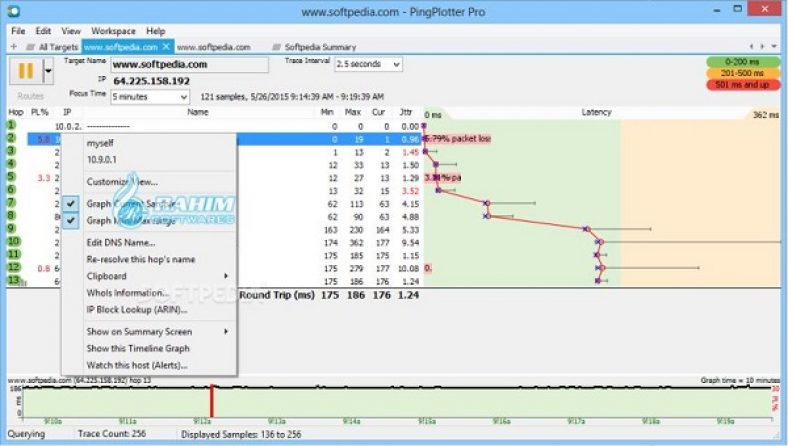Image resolution: width=788 pixels, height=446 pixels.
Task: Select hop 4 number icon
Action: [12, 164]
